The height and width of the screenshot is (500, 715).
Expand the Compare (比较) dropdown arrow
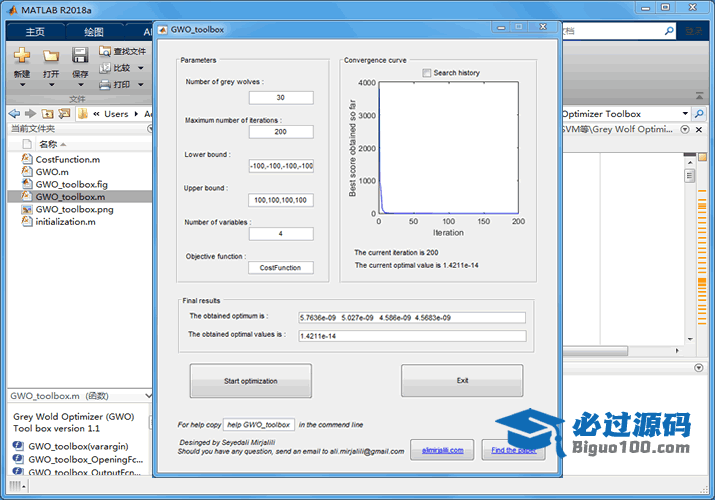pyautogui.click(x=140, y=68)
